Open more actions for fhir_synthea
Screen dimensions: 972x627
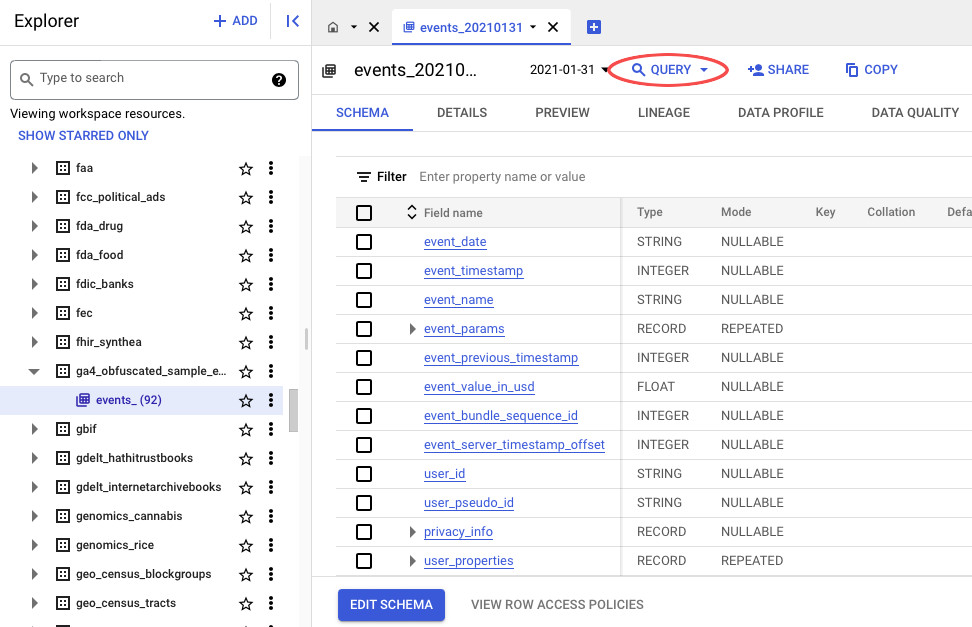(x=271, y=342)
